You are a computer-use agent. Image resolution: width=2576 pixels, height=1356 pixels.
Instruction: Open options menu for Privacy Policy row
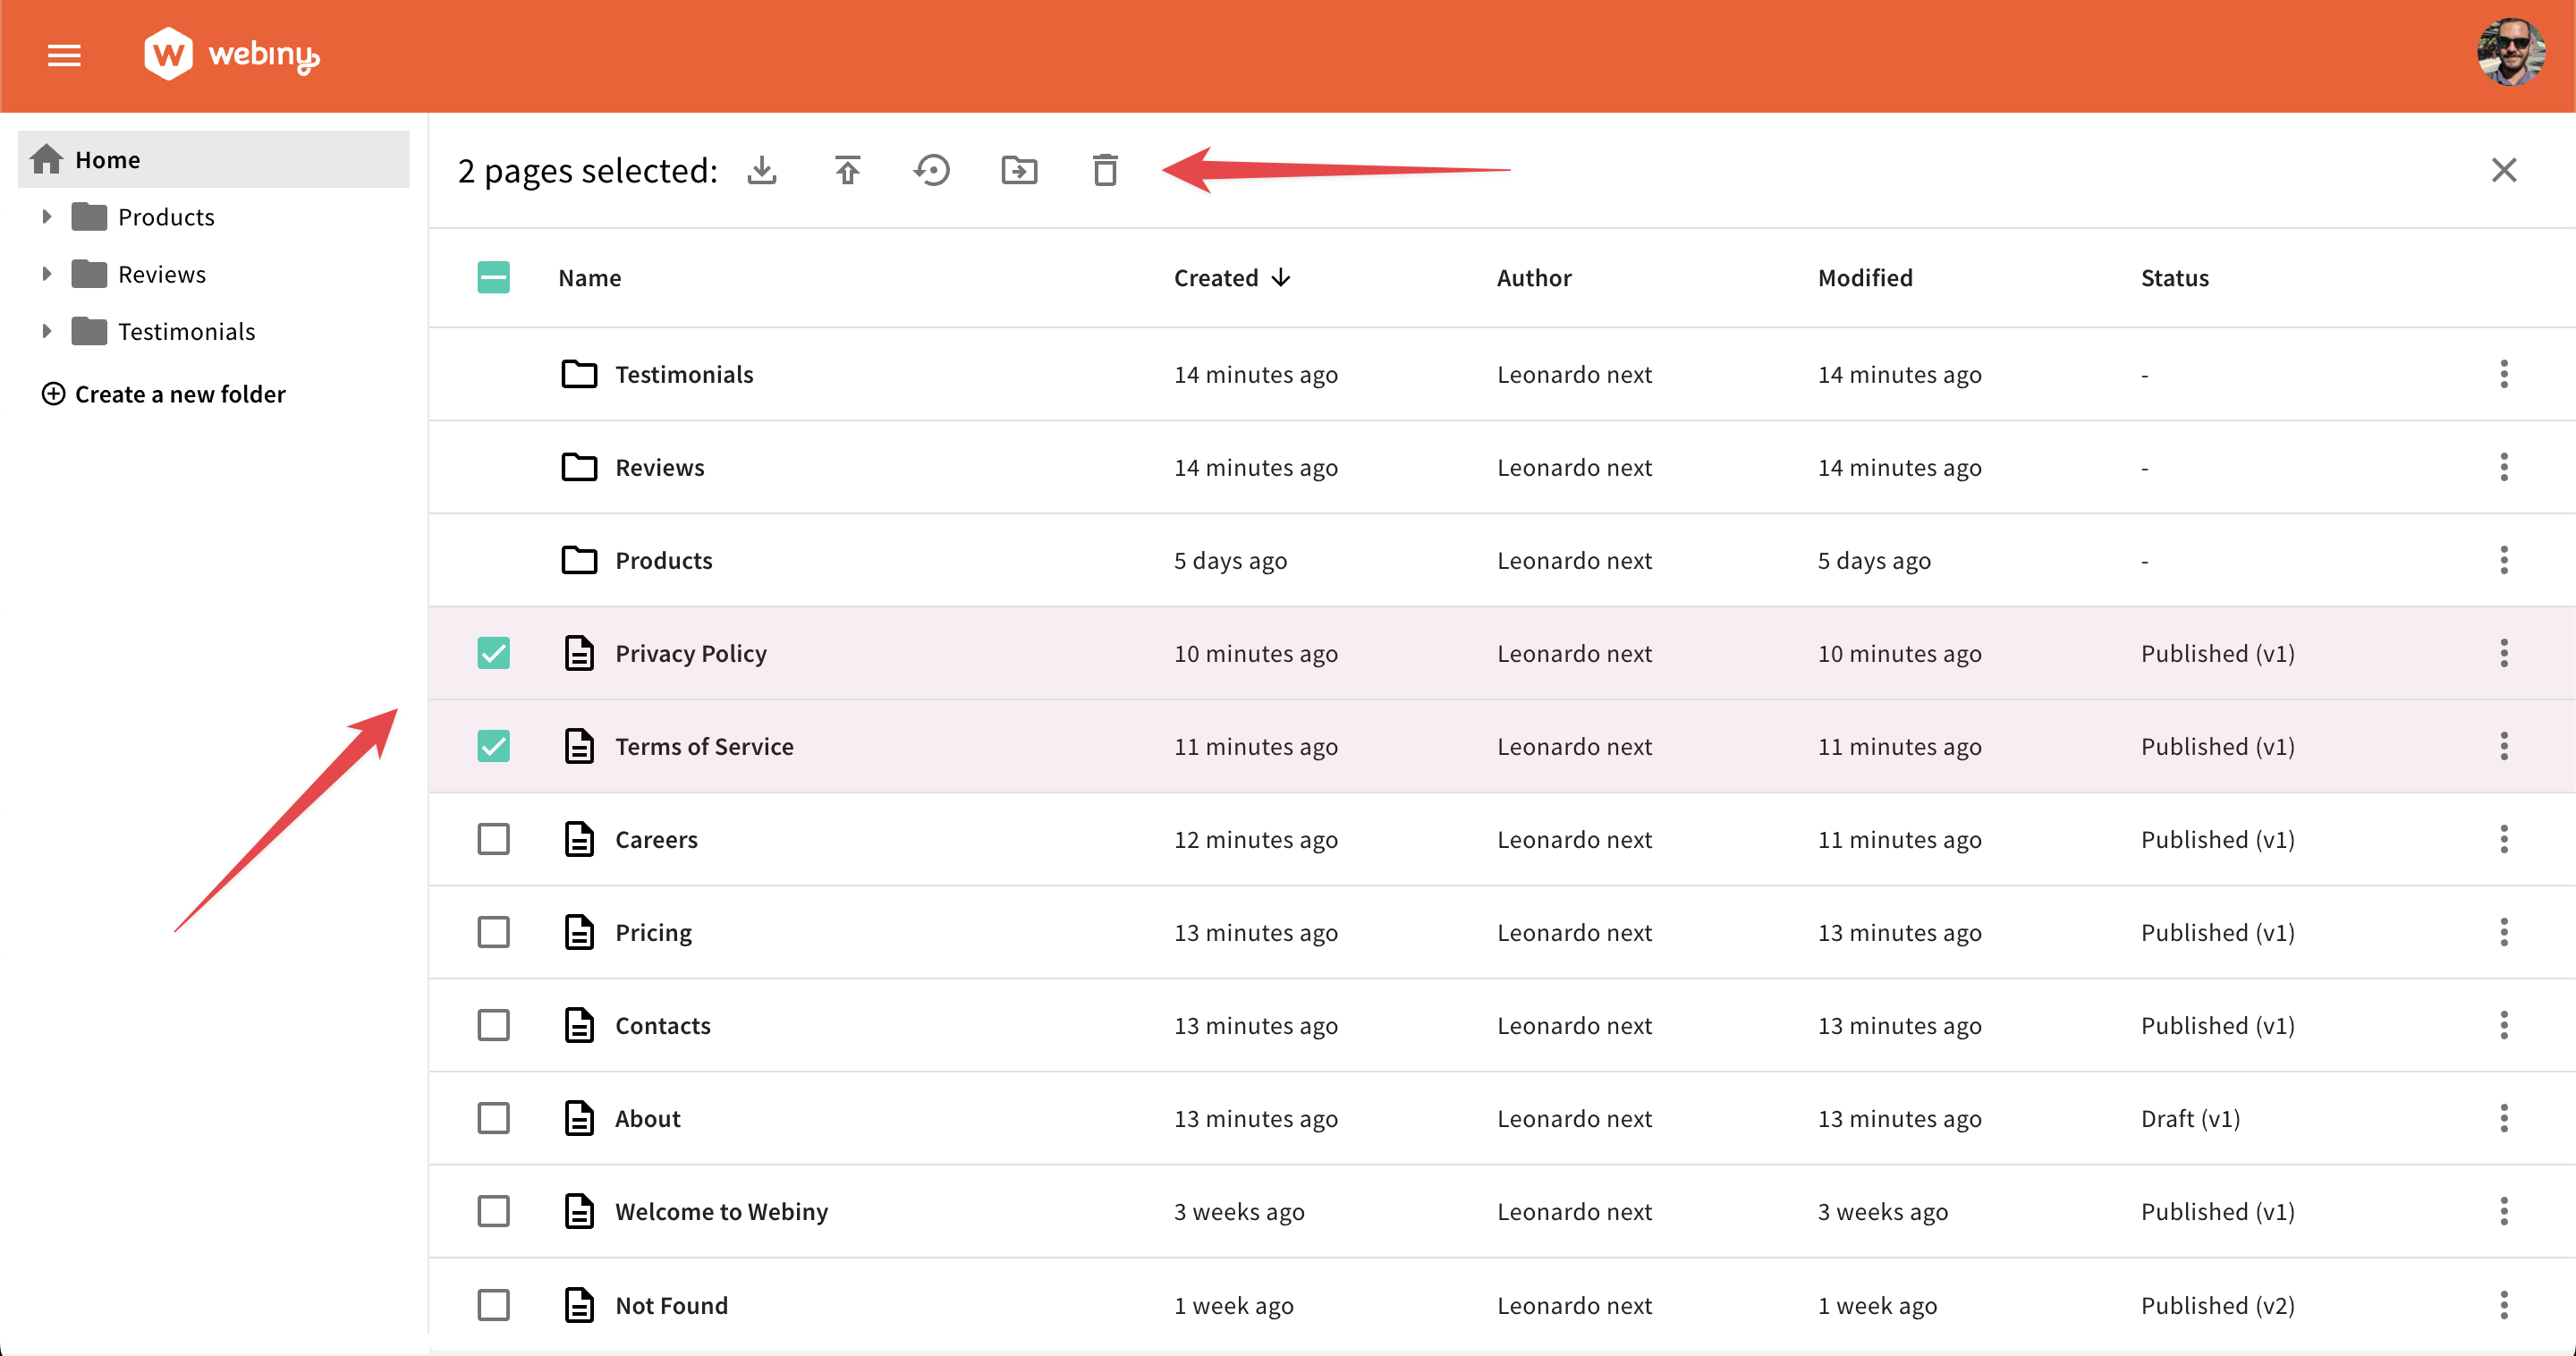2504,653
